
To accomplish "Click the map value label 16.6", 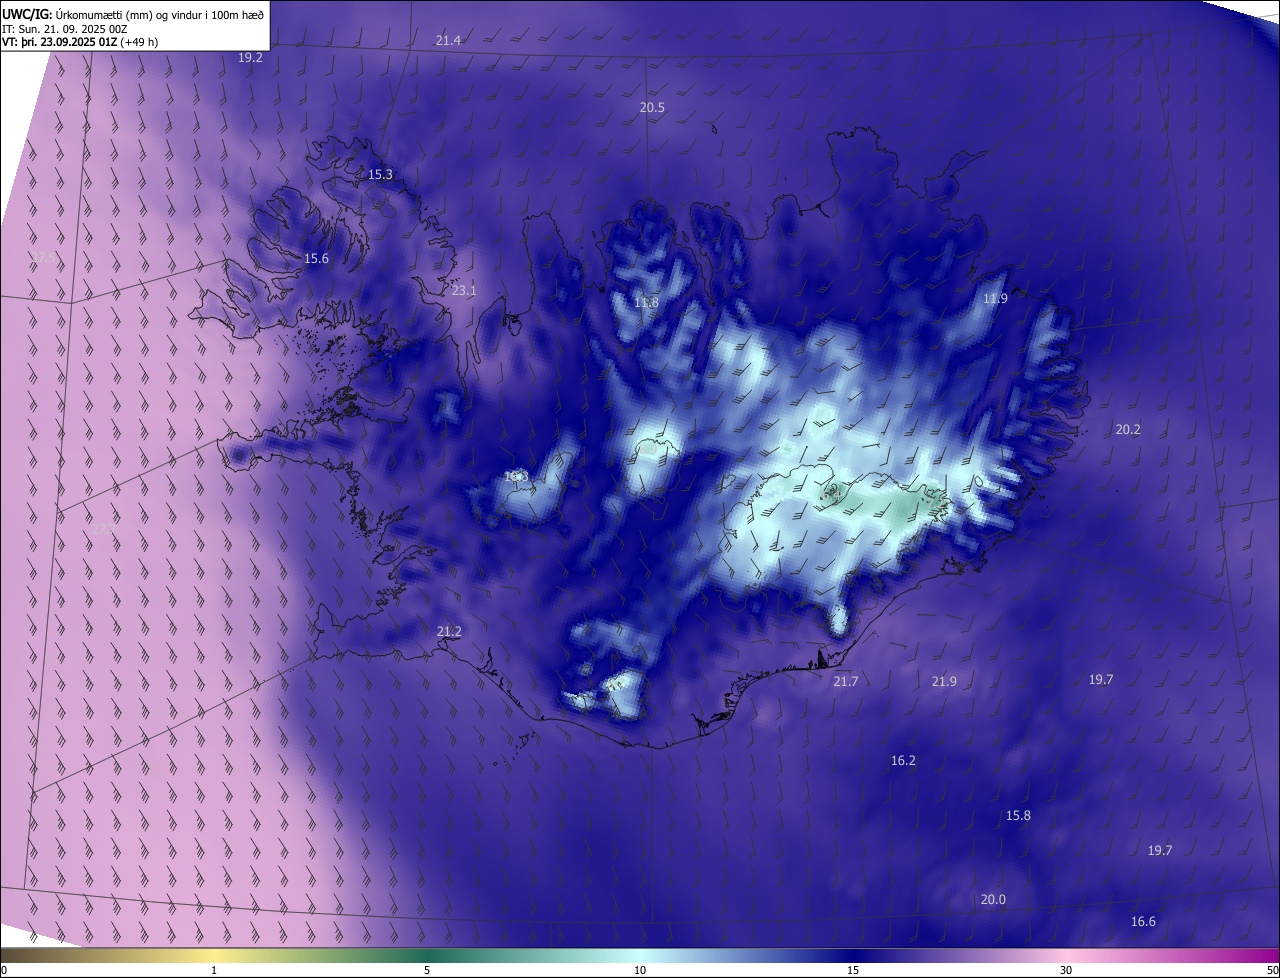I will 1143,921.
